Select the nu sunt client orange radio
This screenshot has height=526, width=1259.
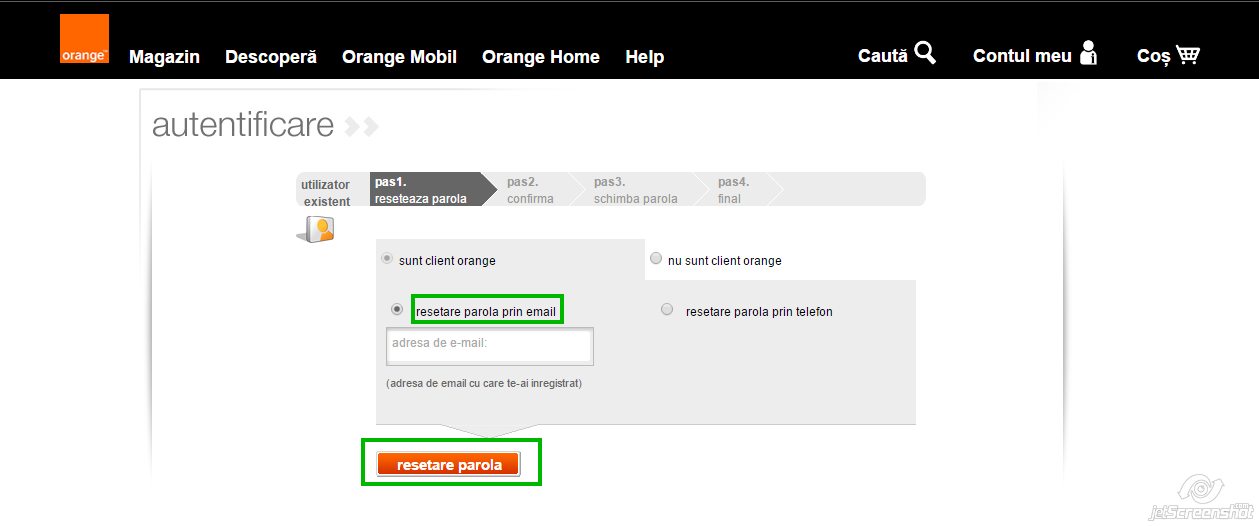pyautogui.click(x=656, y=258)
